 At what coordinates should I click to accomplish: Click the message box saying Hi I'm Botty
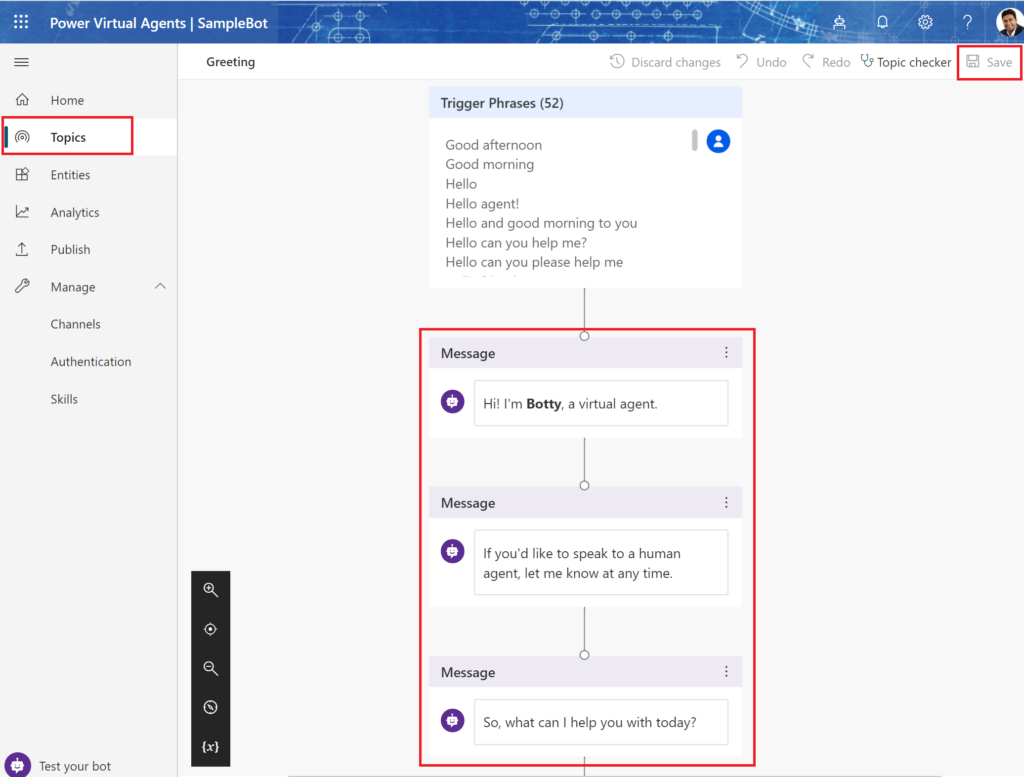(600, 402)
